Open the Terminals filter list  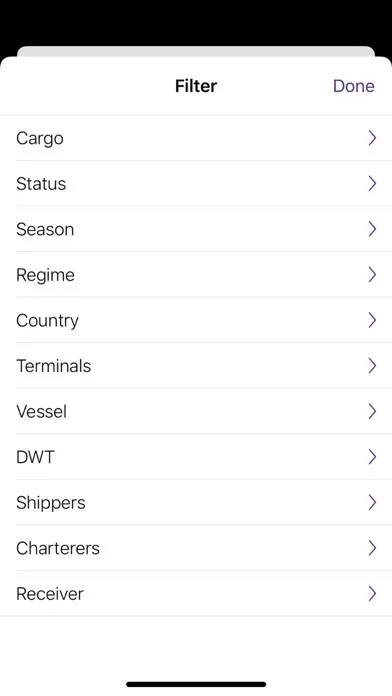[x=196, y=366]
